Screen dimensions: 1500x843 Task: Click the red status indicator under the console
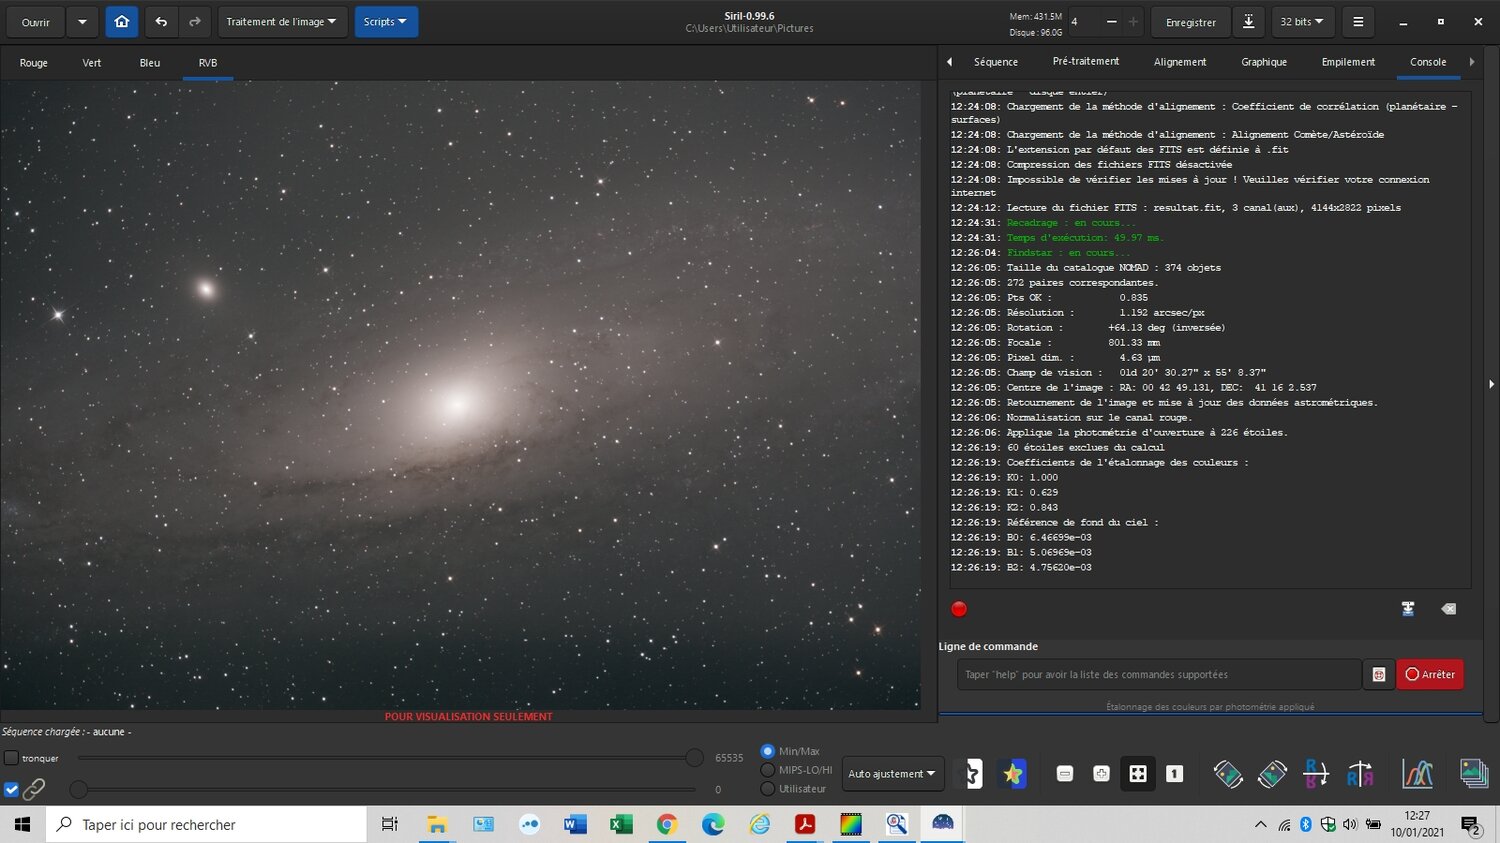959,609
